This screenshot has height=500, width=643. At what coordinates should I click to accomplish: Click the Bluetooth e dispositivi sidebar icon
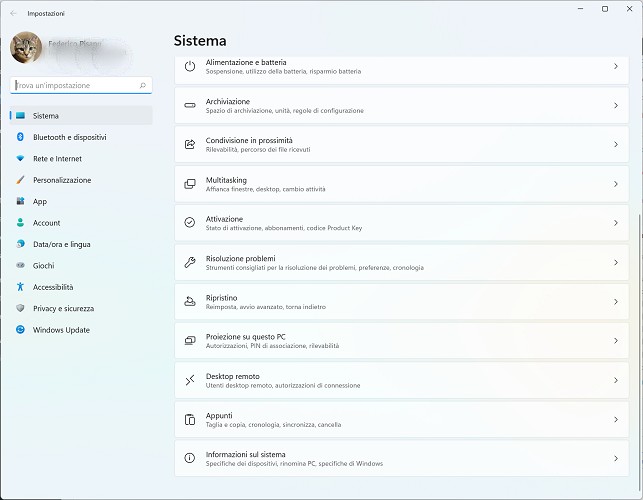(x=19, y=137)
